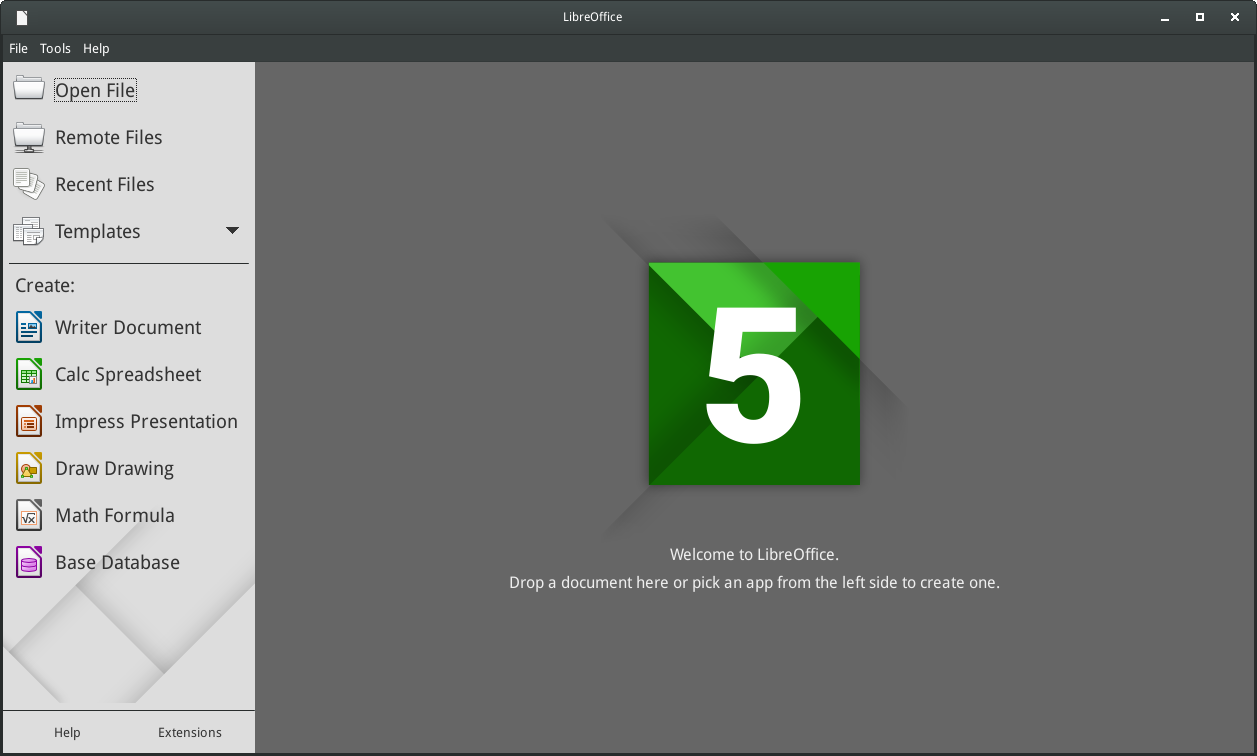
Task: Create a new Impress Presentation
Action: 146,421
